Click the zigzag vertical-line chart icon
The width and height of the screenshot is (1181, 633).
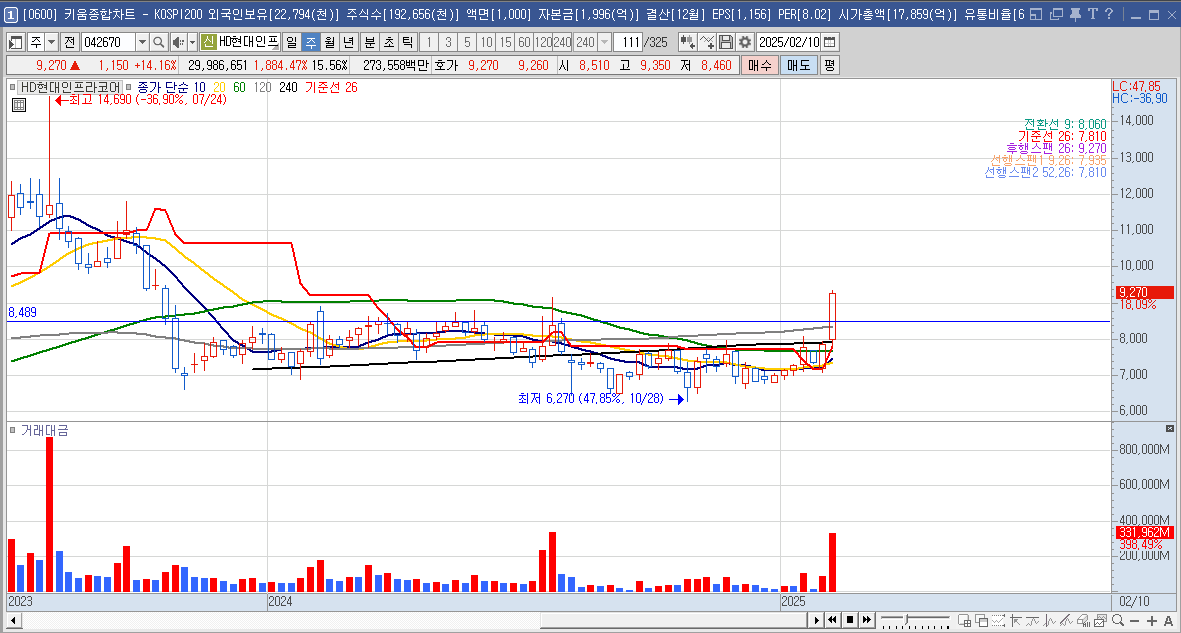tap(1049, 620)
